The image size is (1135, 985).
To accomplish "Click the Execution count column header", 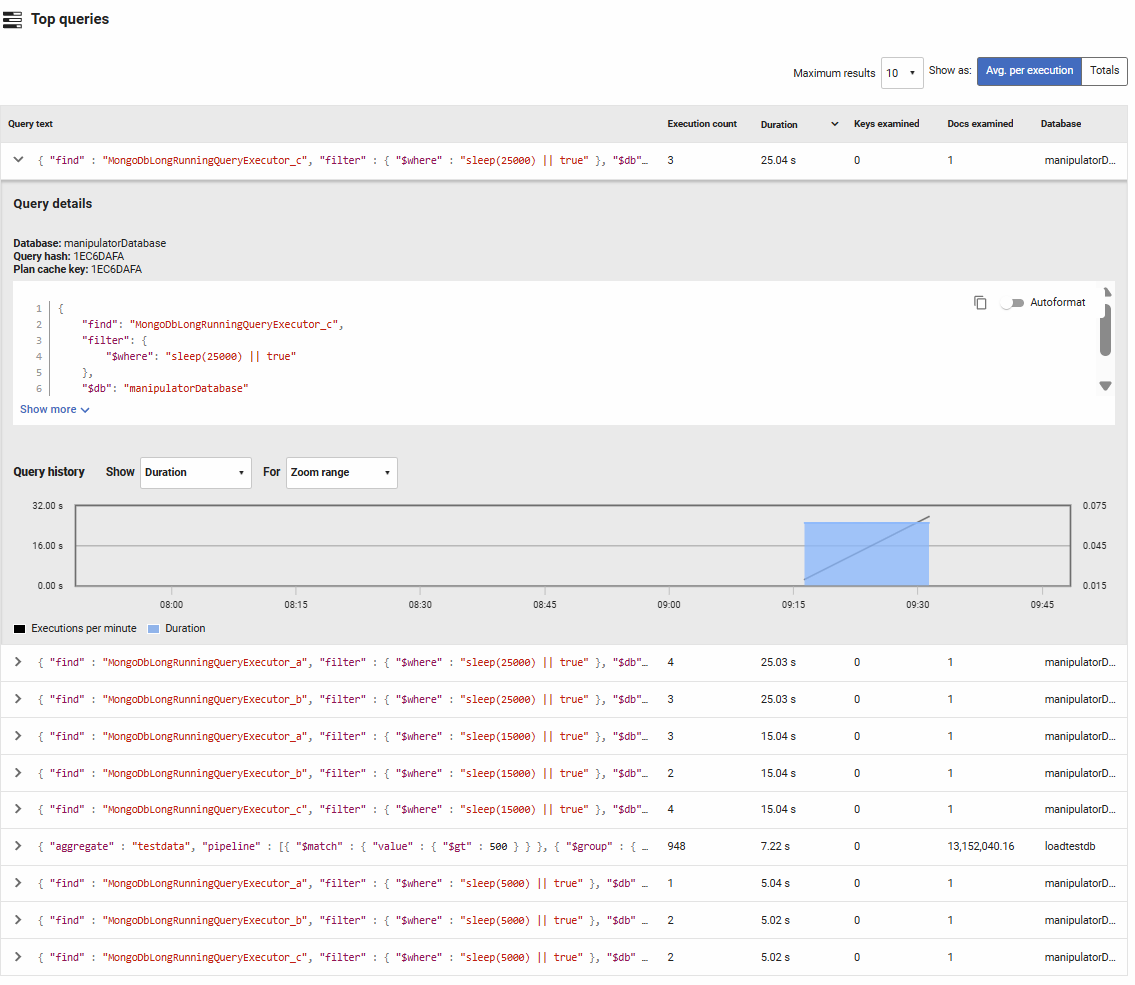I will tap(702, 124).
